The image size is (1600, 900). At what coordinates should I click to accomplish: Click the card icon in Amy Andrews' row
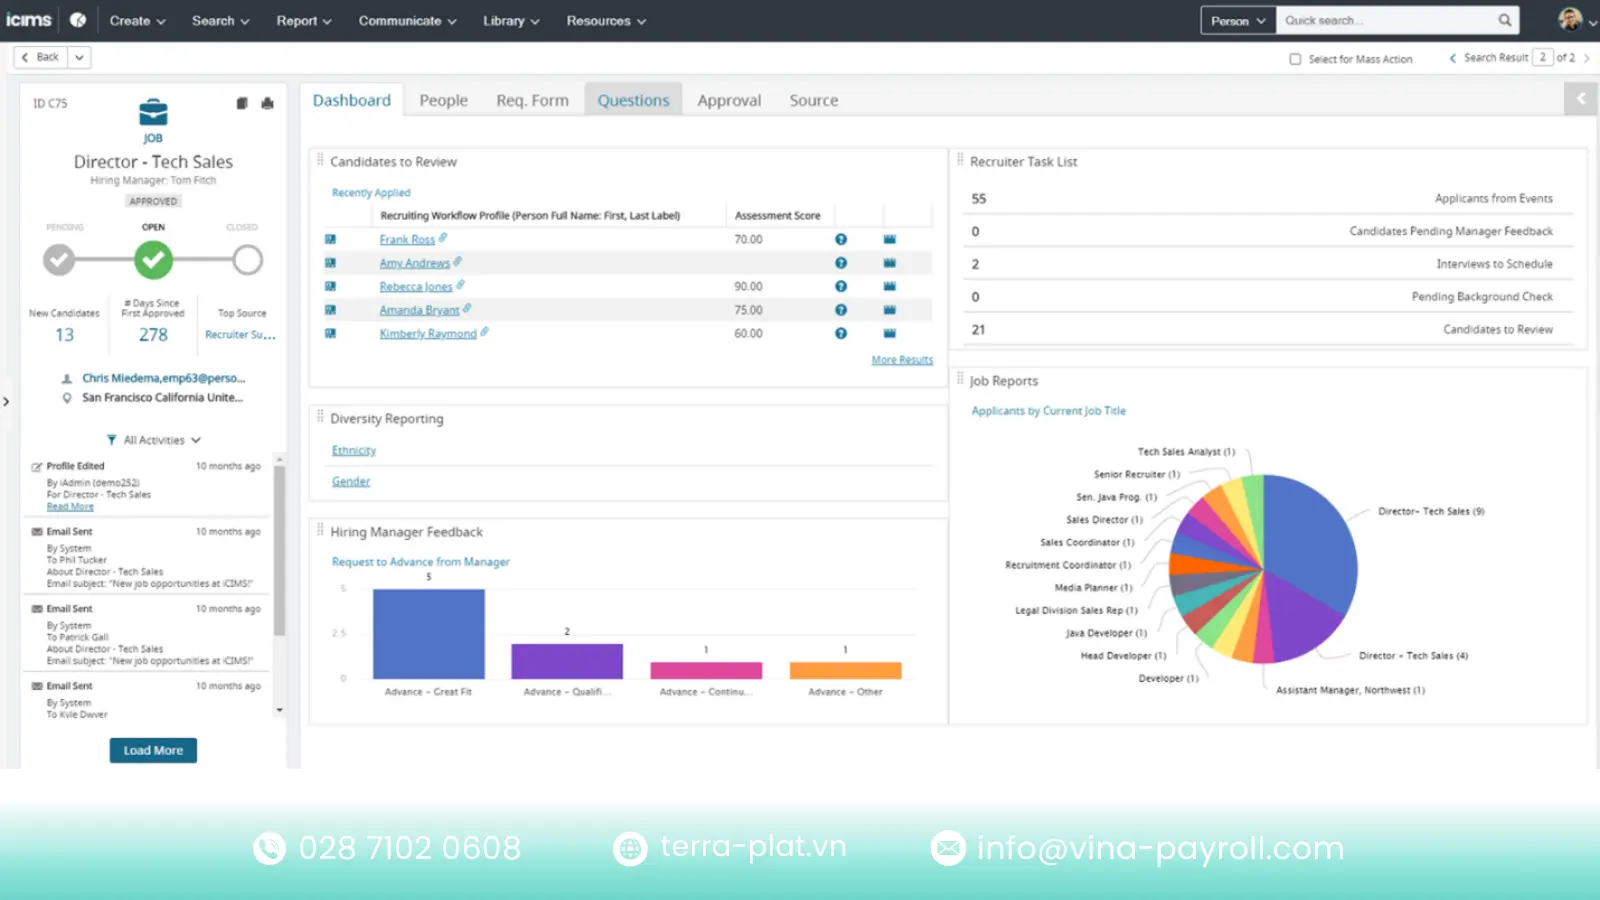coord(890,263)
